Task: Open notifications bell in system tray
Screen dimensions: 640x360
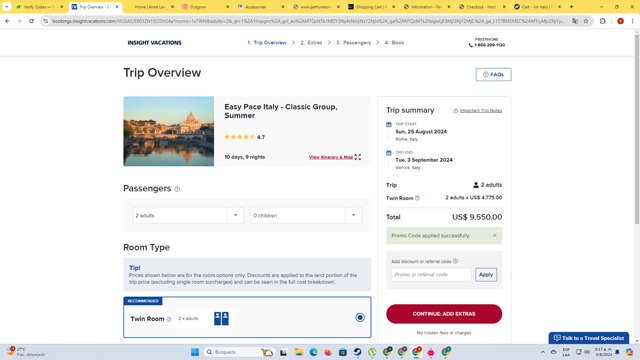Action: pyautogui.click(x=617, y=352)
